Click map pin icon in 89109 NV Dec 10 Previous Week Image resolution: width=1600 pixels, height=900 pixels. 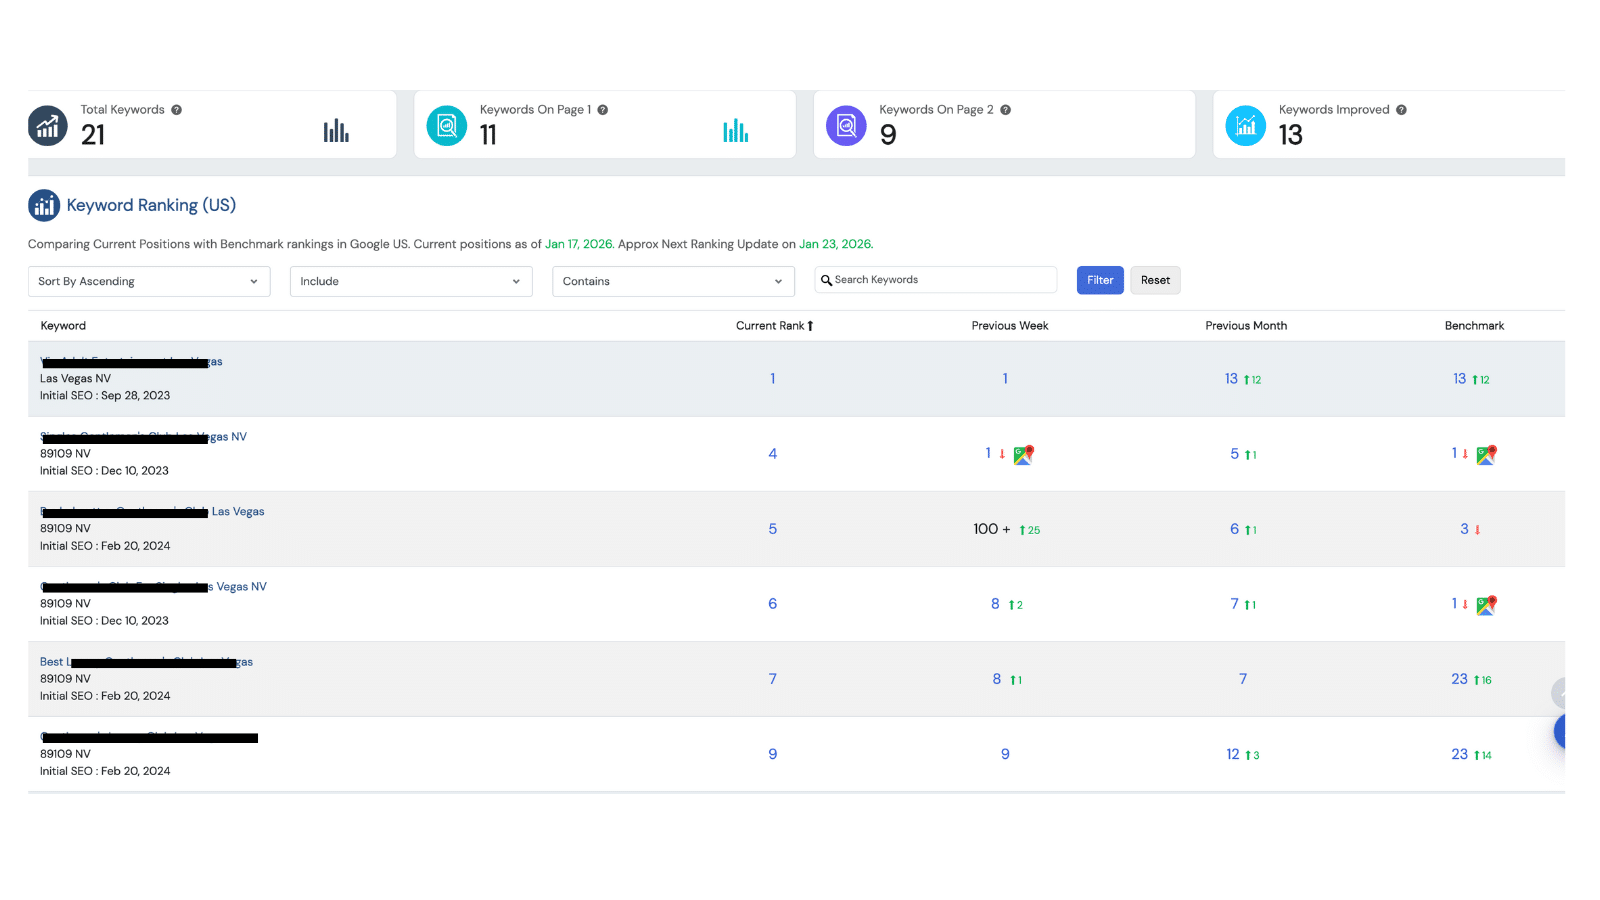1023,455
